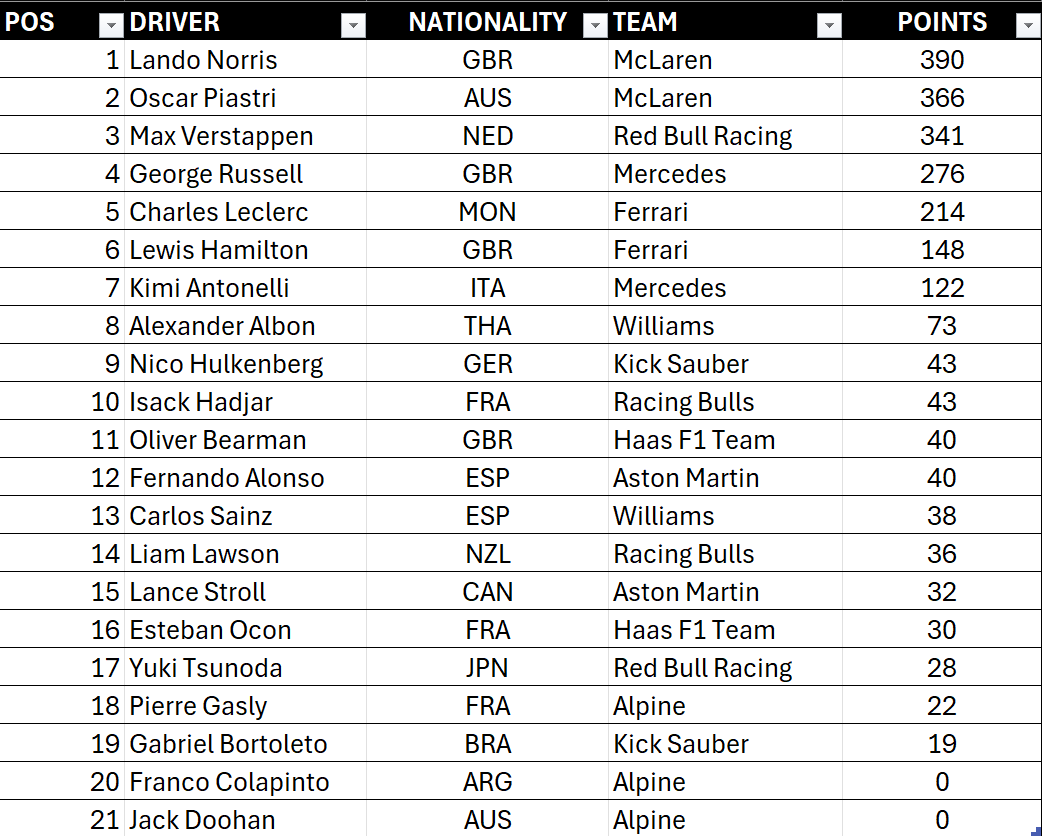Select Kimi Antonelli's ITA nationality cell

point(488,288)
